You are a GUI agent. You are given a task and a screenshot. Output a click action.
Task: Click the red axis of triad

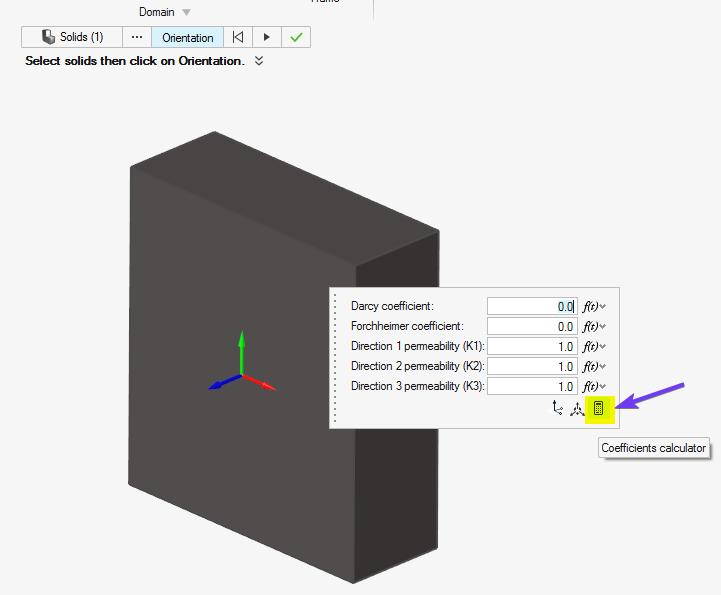[x=259, y=383]
